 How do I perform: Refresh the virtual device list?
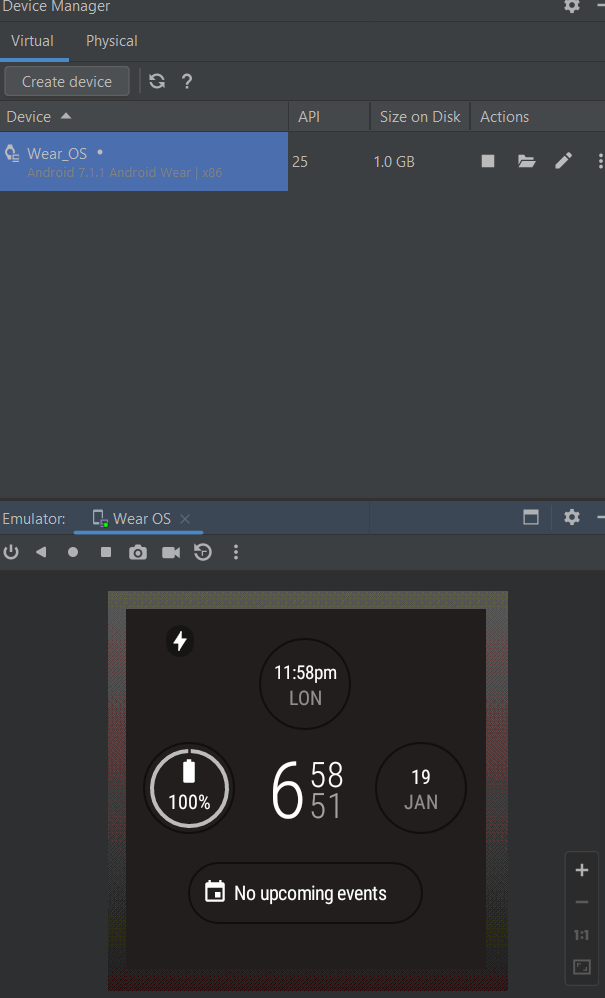157,81
